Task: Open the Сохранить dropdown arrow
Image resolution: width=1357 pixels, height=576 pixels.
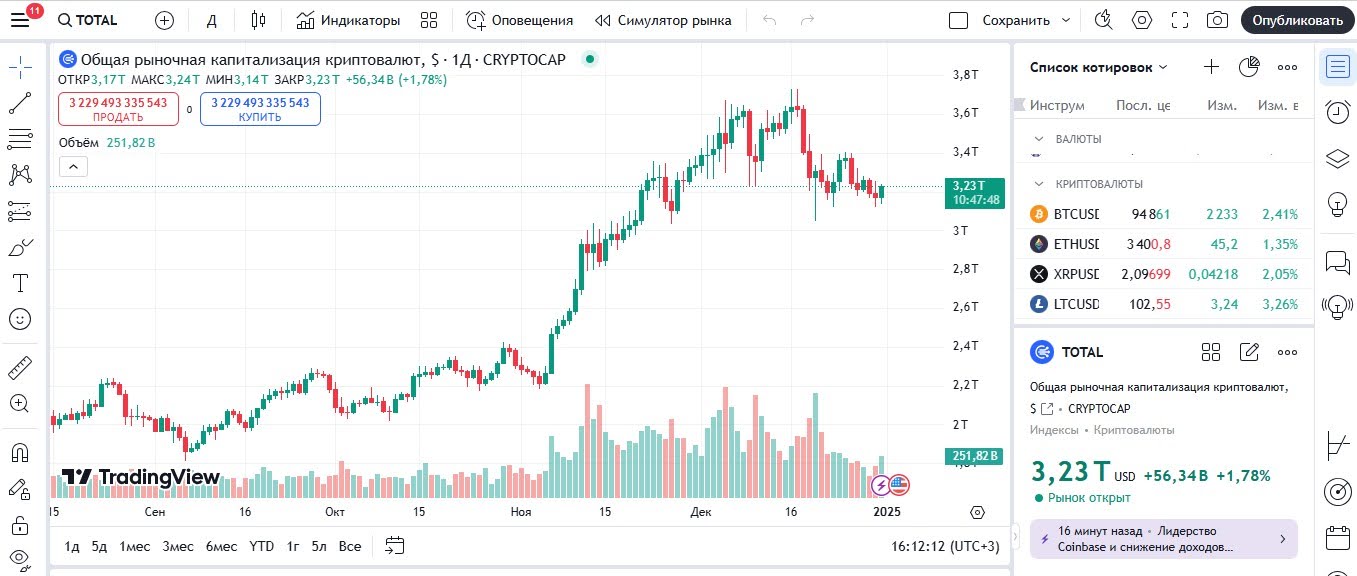Action: click(x=1065, y=20)
